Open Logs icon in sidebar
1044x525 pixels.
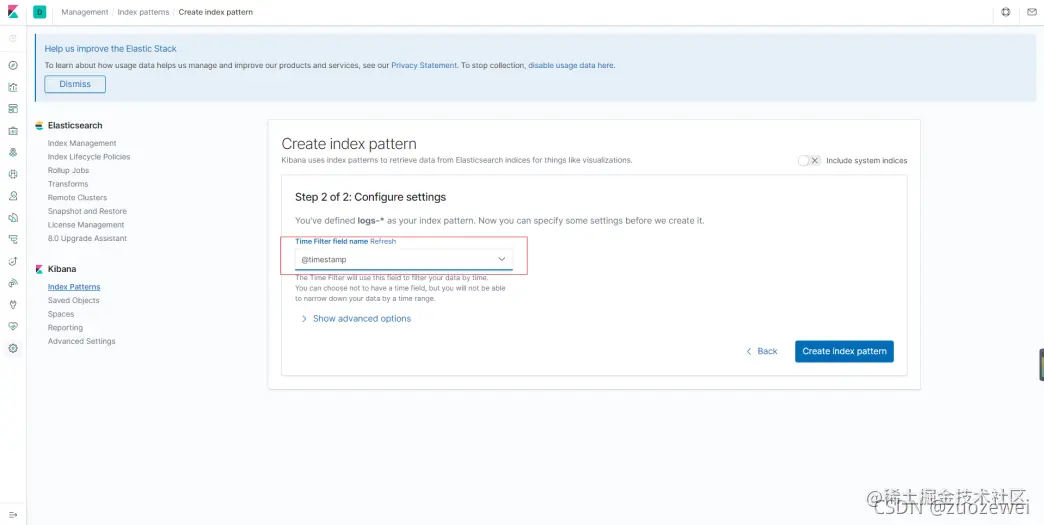[x=13, y=218]
